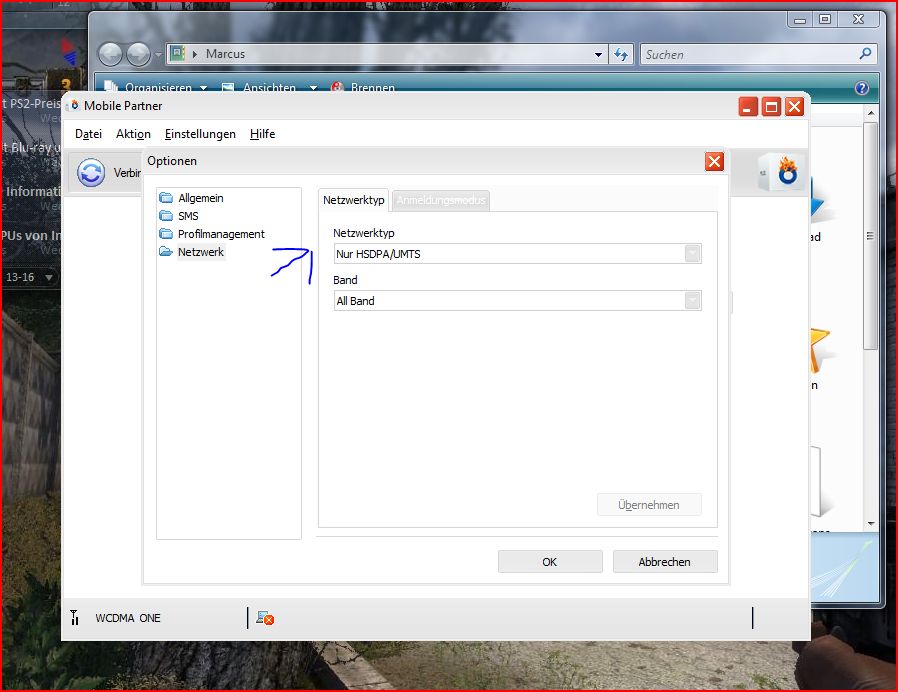Screen dimensions: 898x692
Task: Switch to the Anmeldungsmodus tab
Action: pyautogui.click(x=440, y=200)
